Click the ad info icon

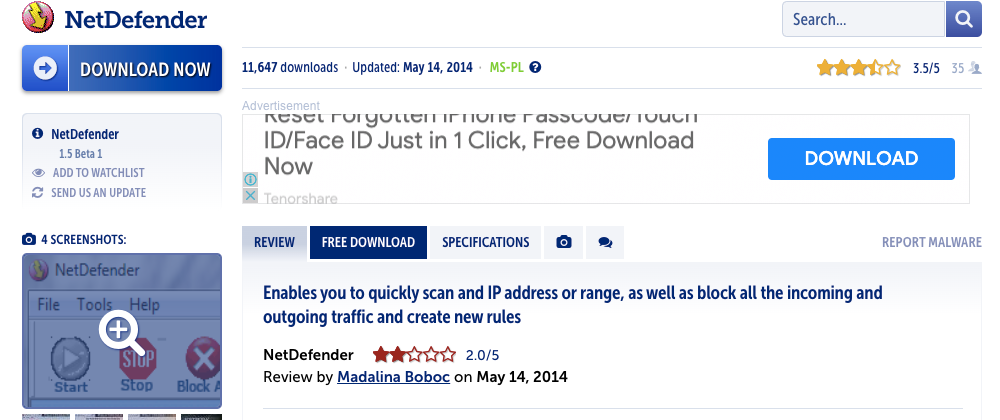point(250,179)
